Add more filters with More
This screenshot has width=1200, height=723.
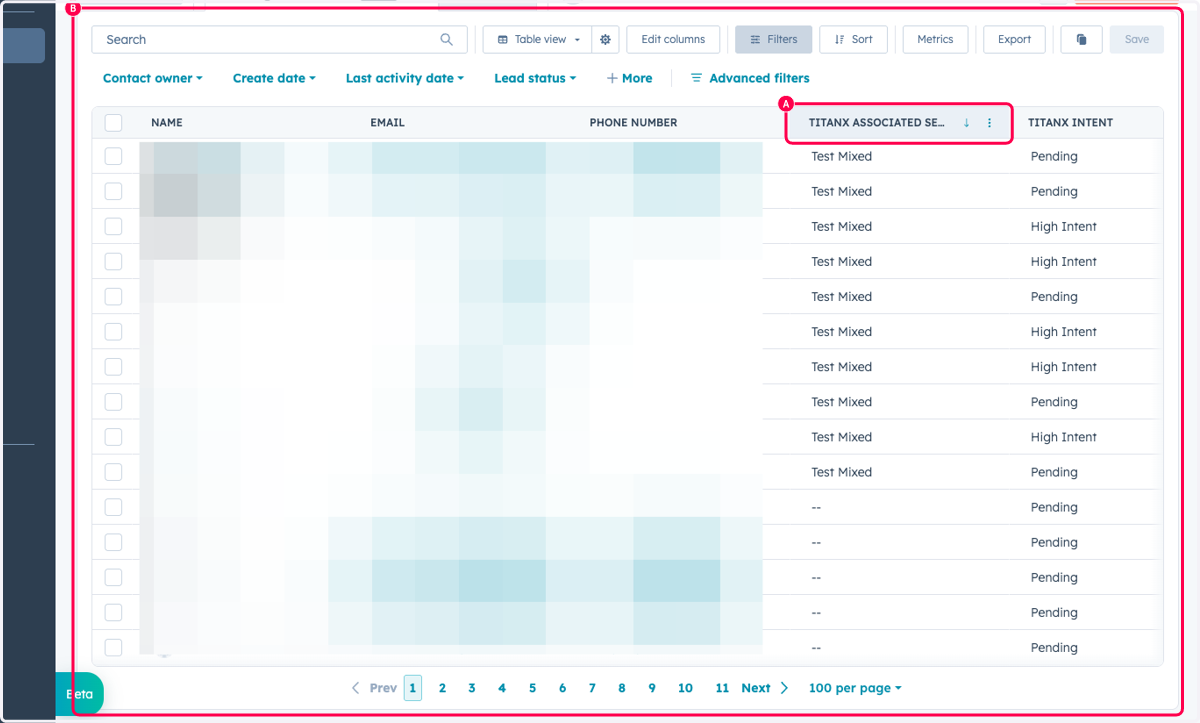point(629,78)
